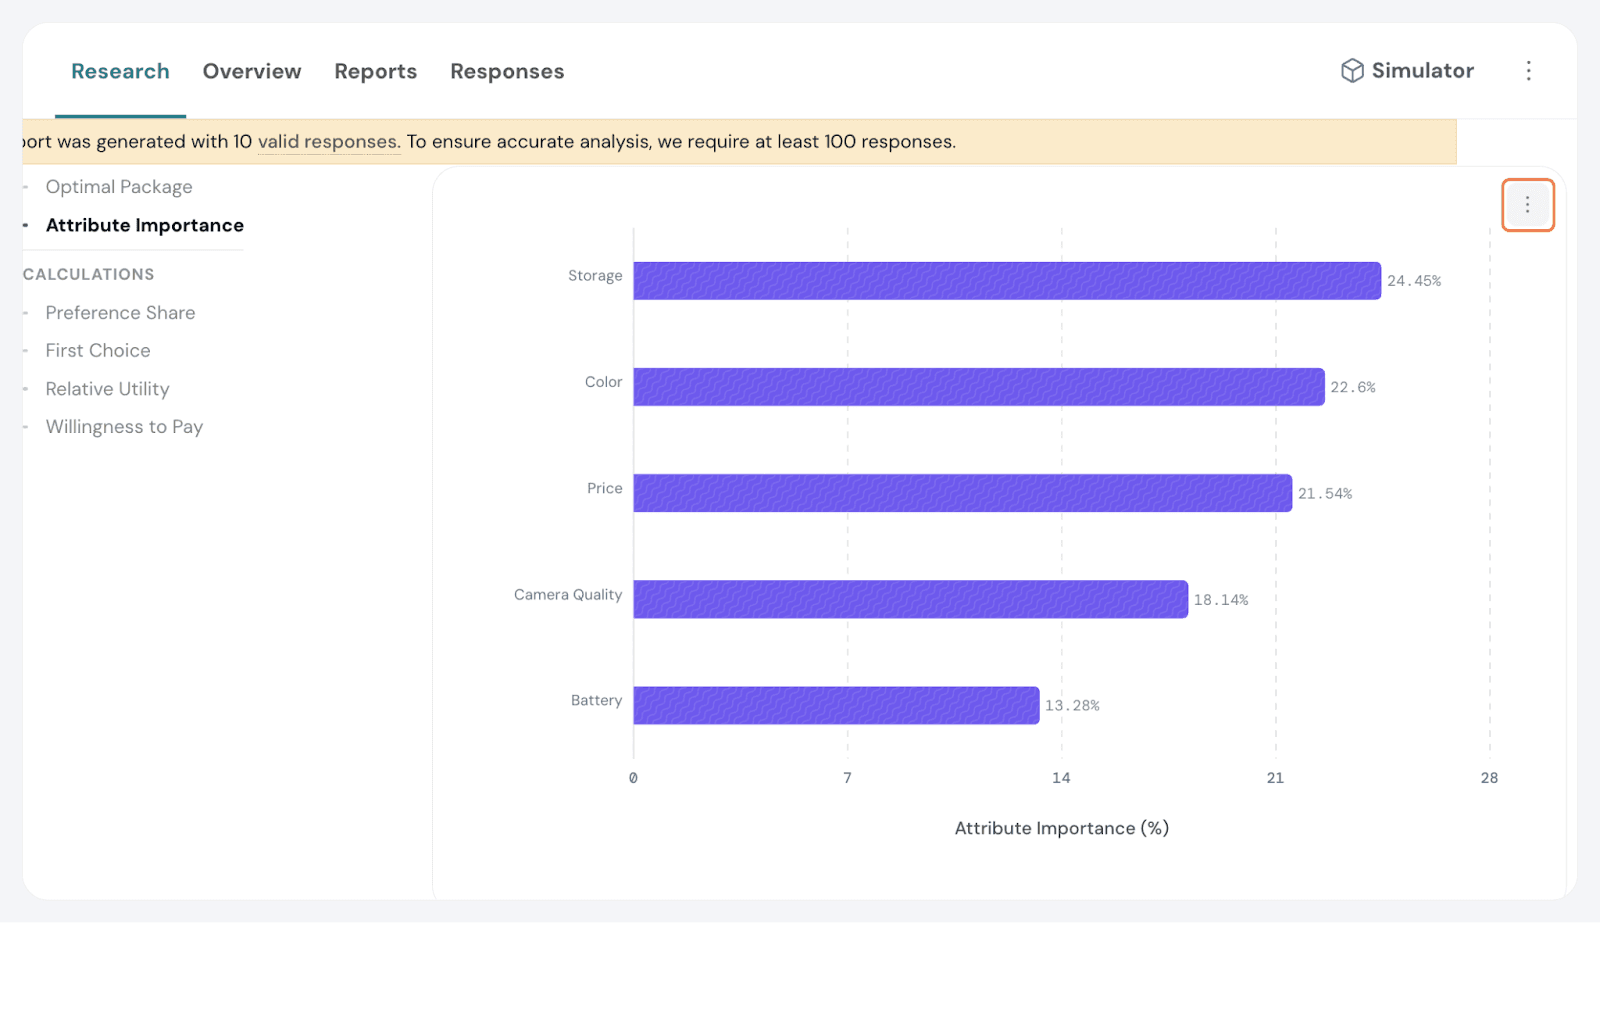Image resolution: width=1600 pixels, height=1009 pixels.
Task: Open Relative Utility calculation
Action: pos(107,389)
